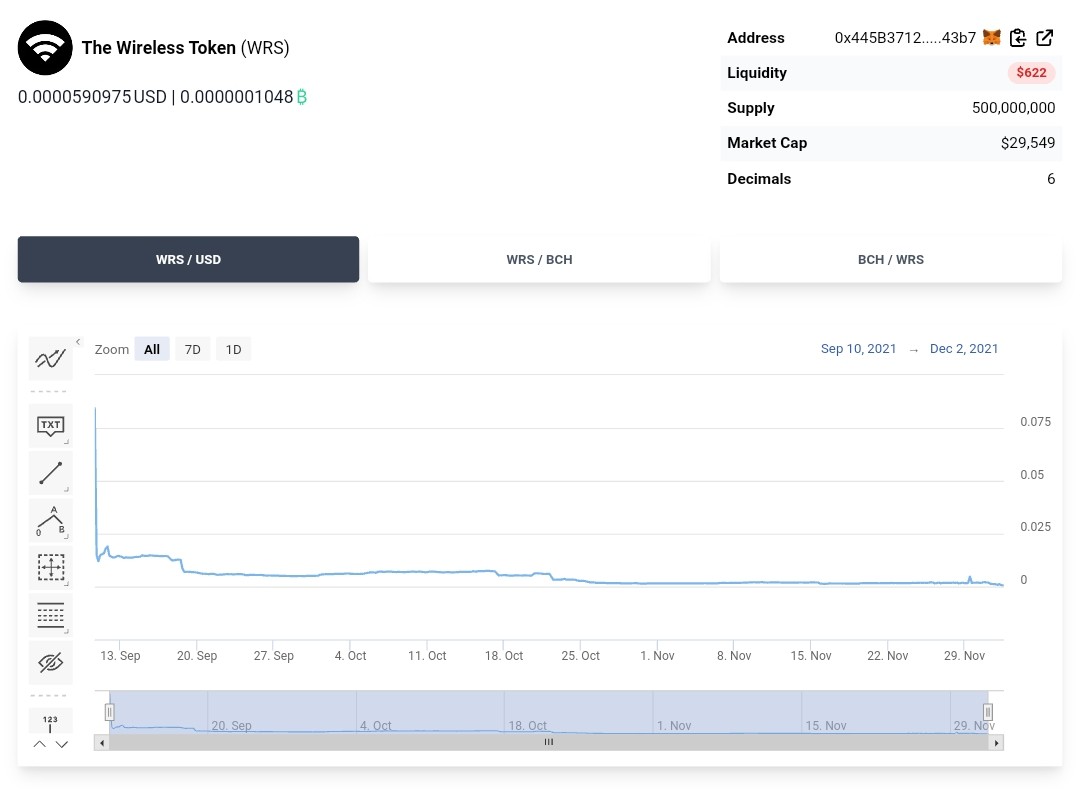The image size is (1080, 789).
Task: Click navigator scrollbar center grip
Action: point(549,742)
